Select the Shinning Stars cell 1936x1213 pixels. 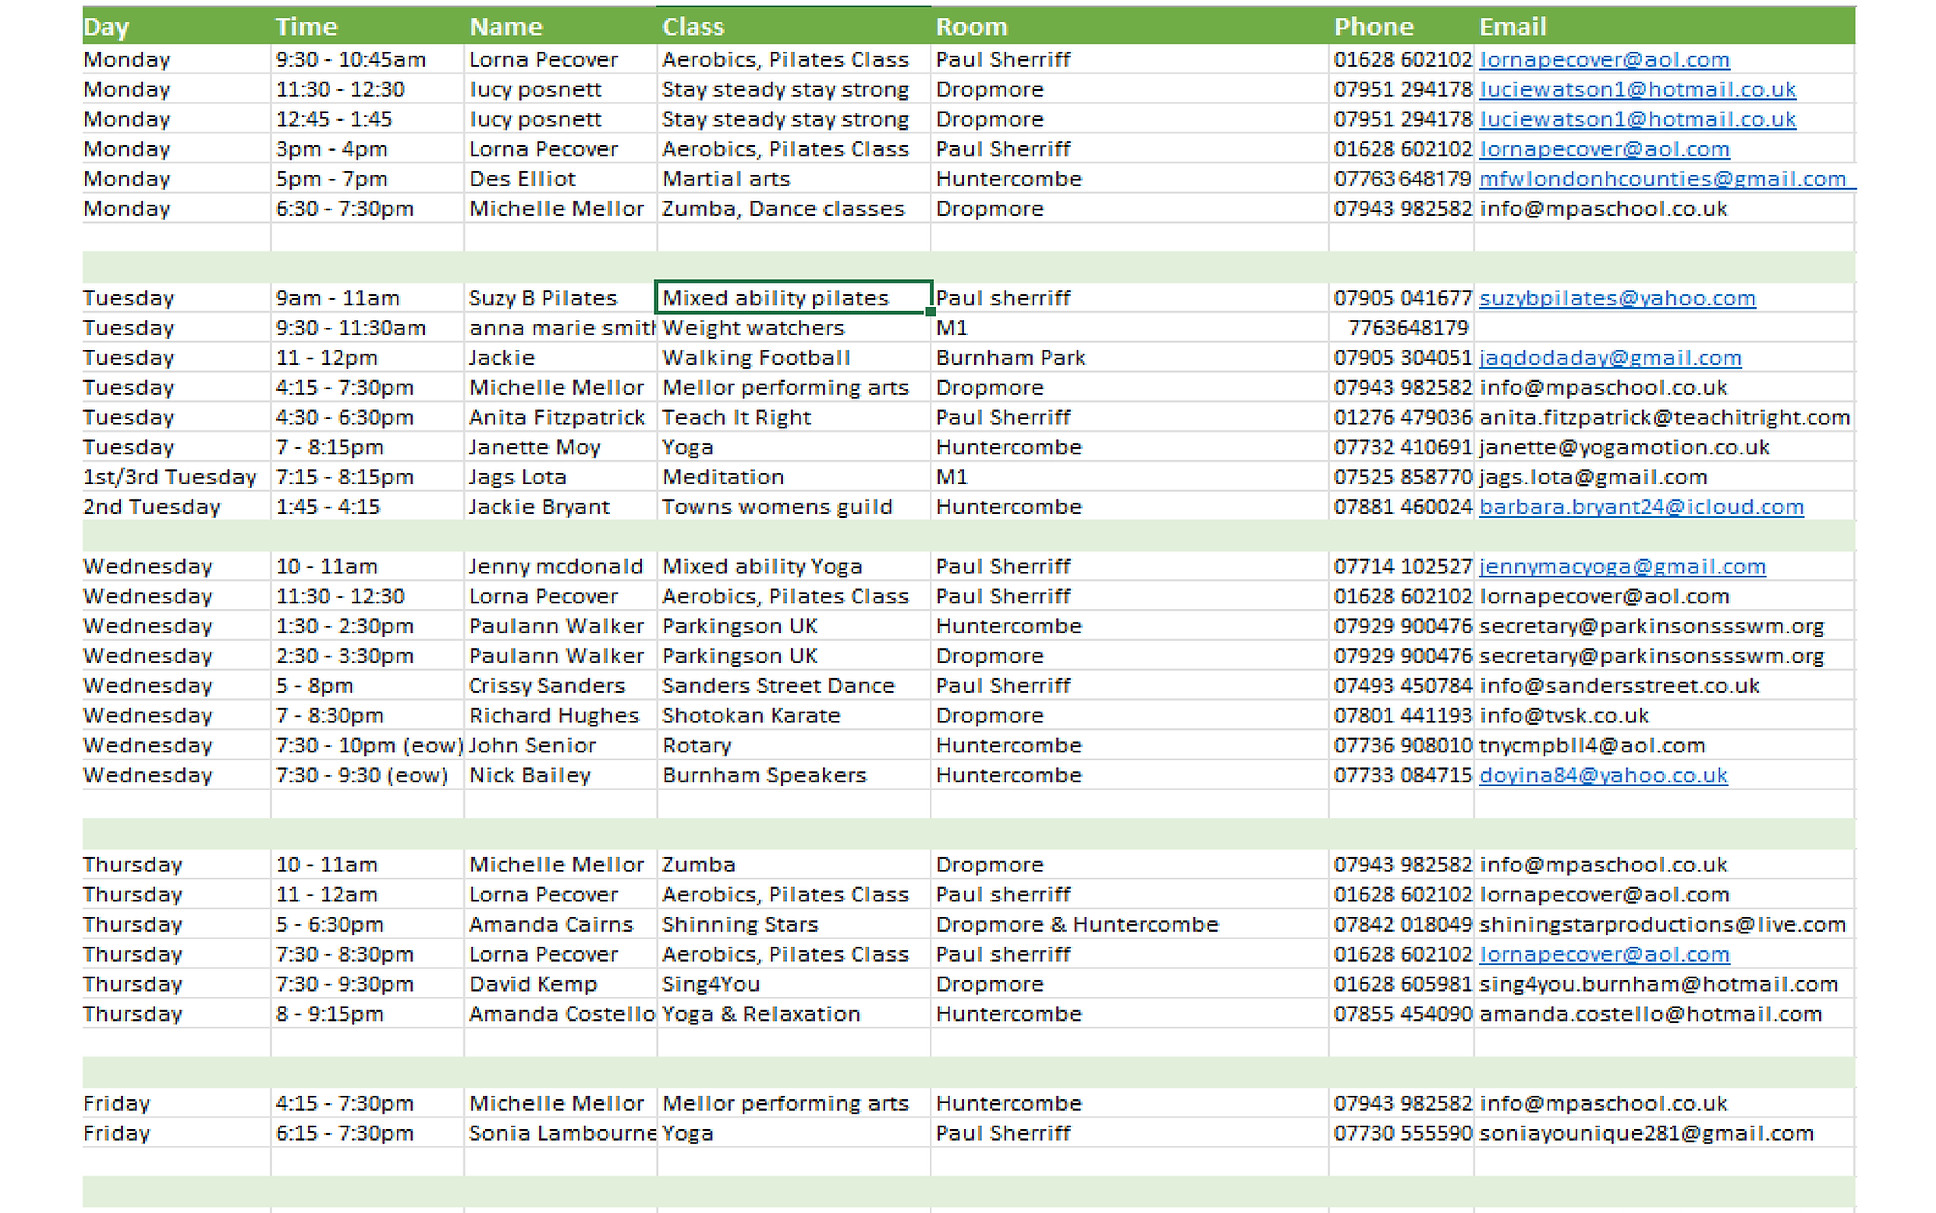coord(794,925)
